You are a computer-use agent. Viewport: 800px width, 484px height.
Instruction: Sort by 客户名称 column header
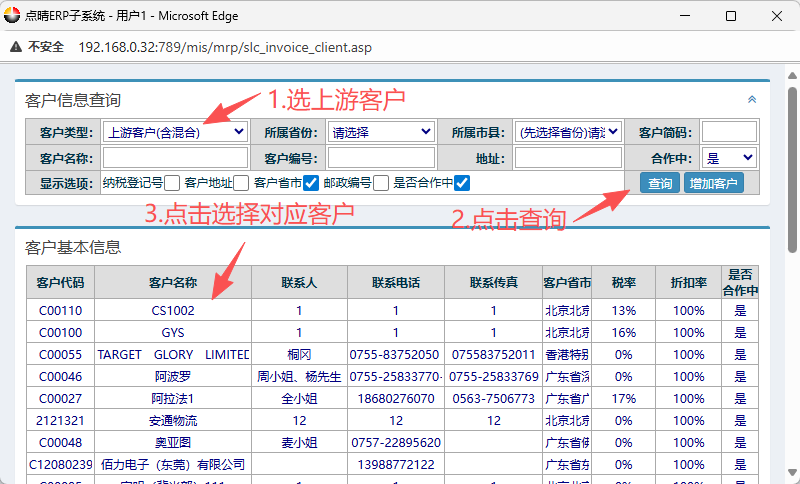pos(173,283)
